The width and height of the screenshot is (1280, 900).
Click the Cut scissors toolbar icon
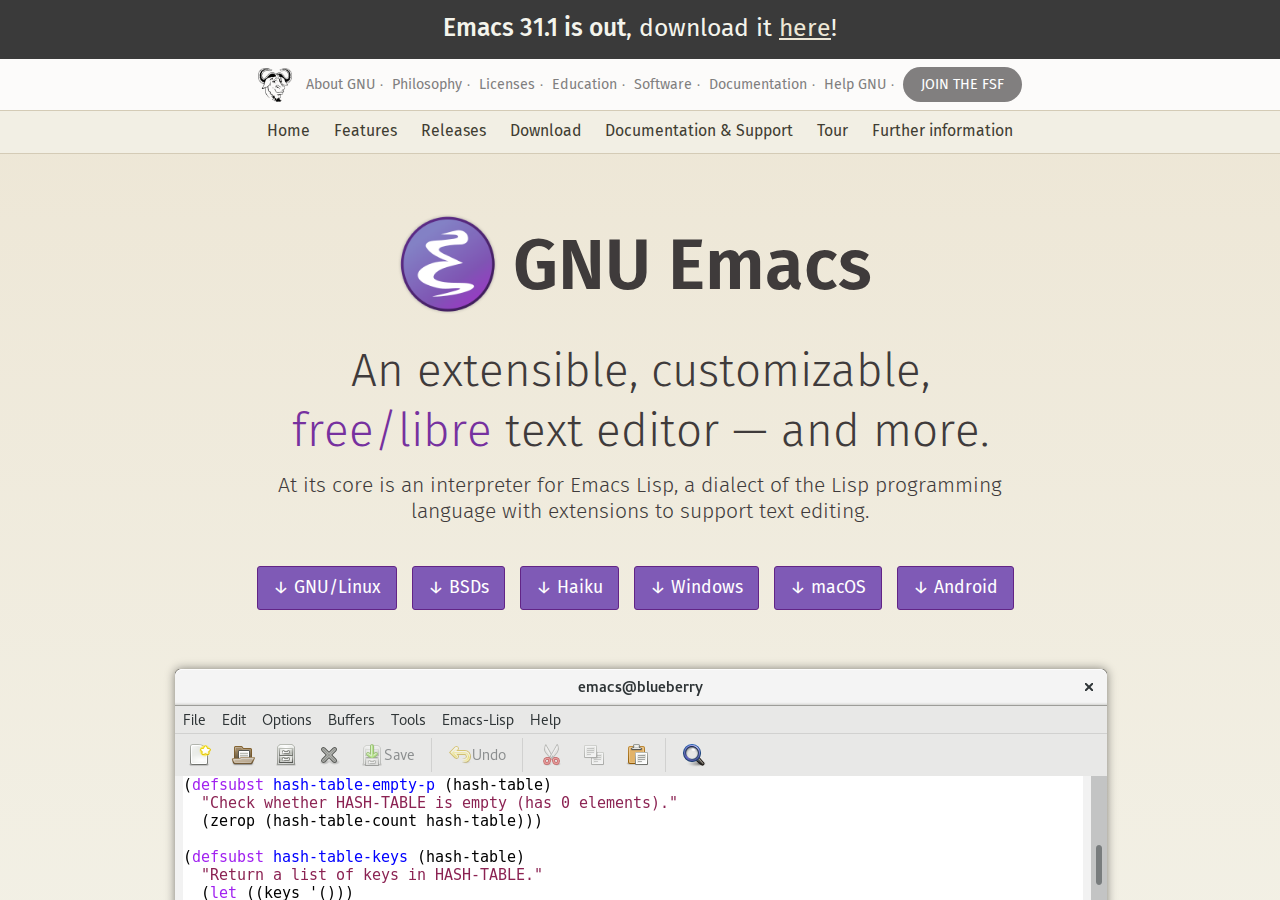pos(551,755)
